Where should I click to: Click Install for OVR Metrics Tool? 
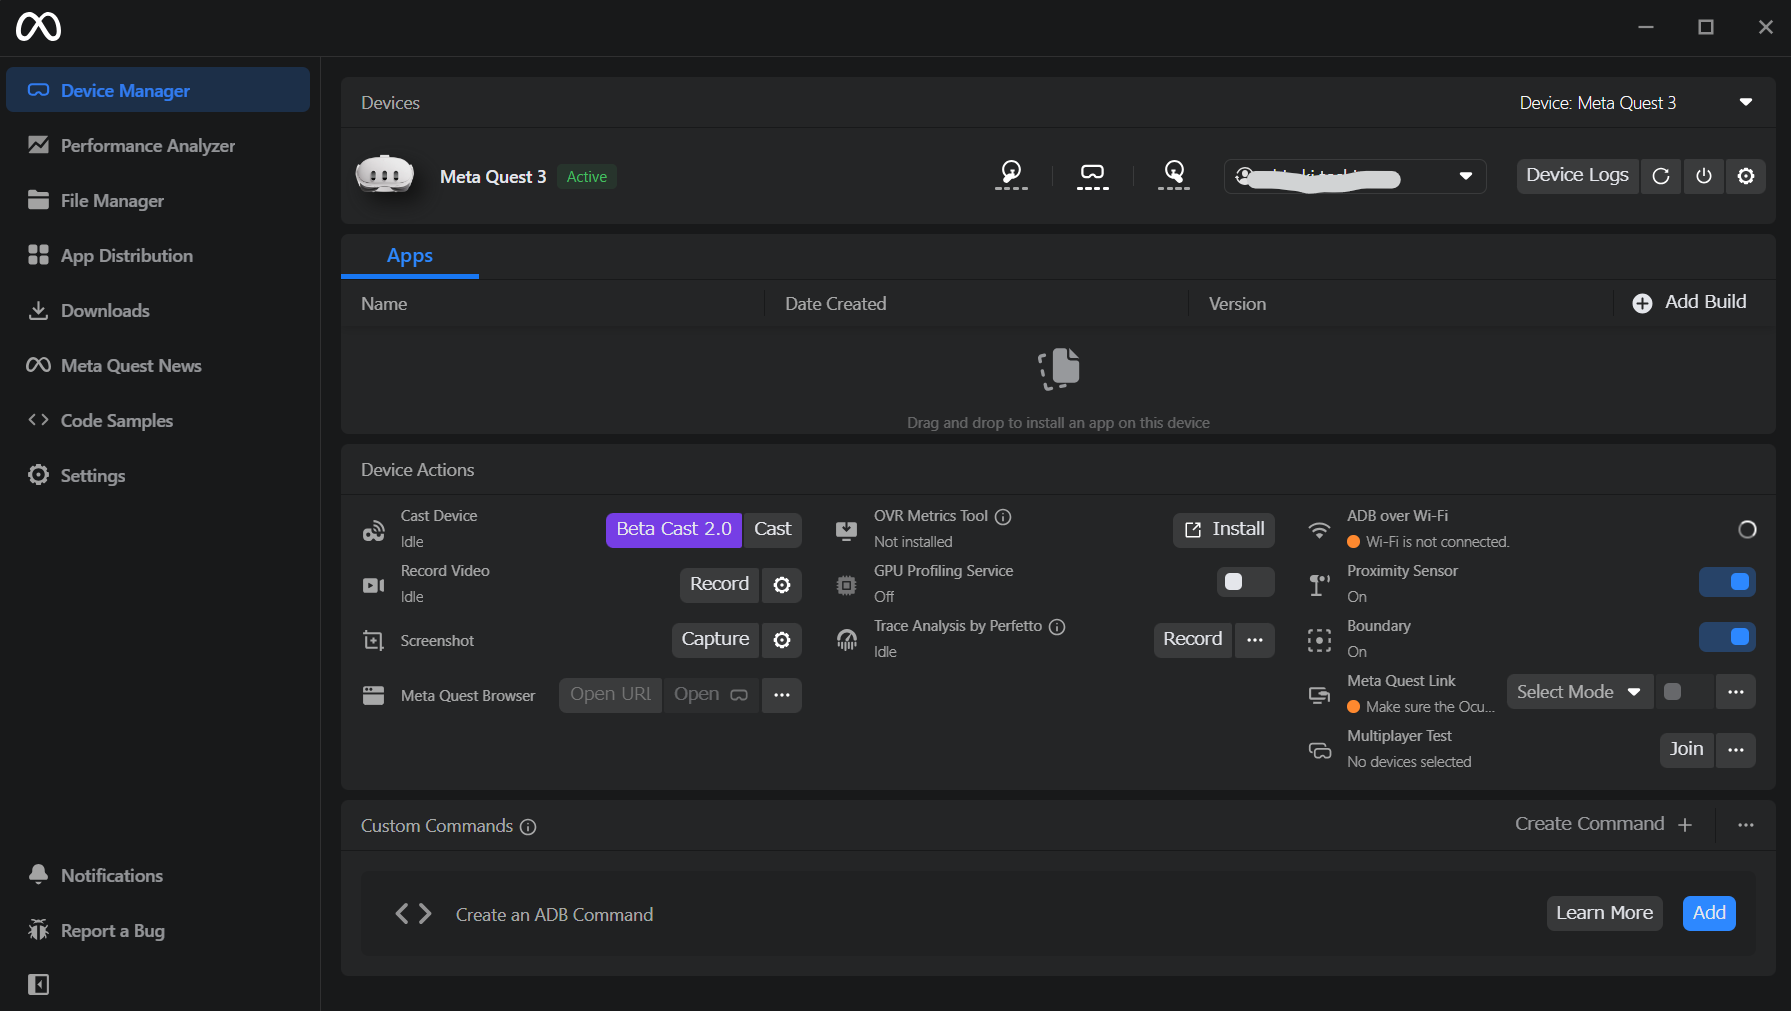1224,529
